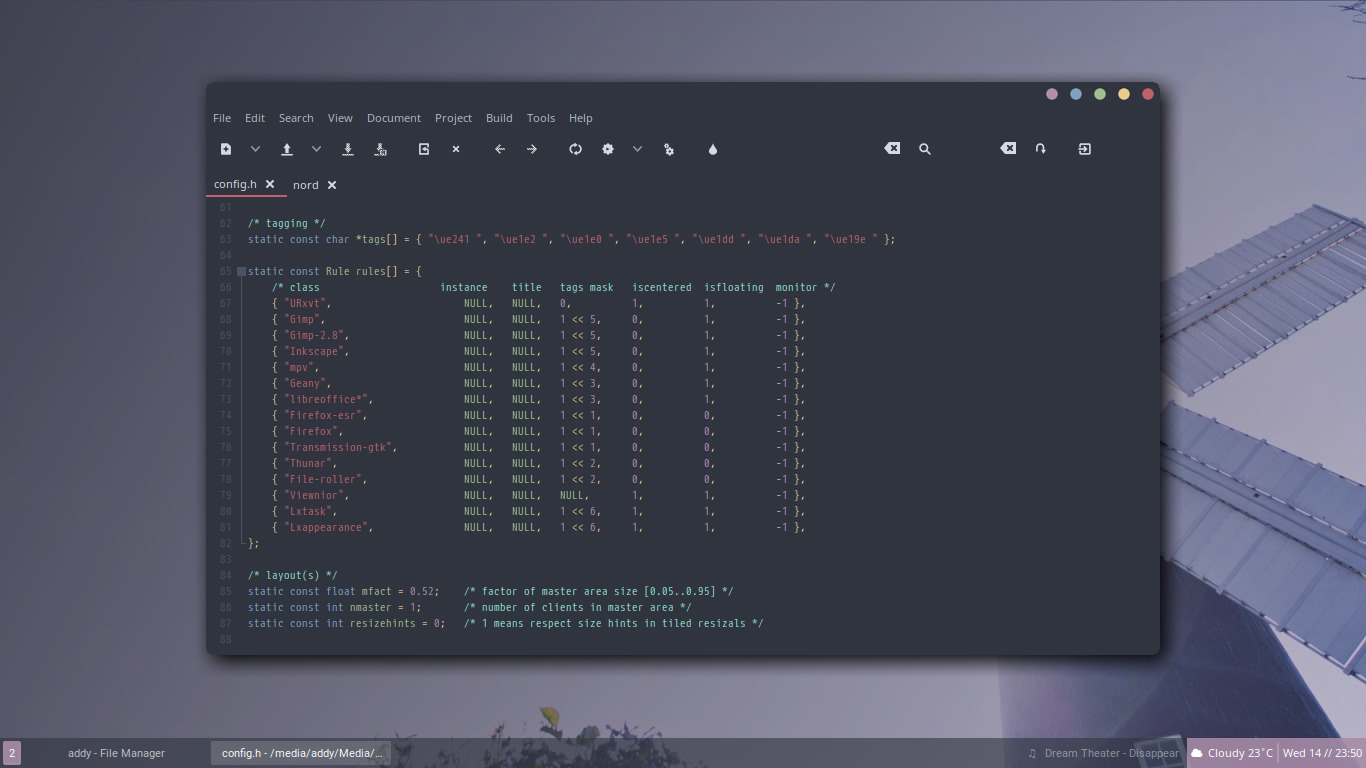This screenshot has height=768, width=1366.
Task: Click the Save All toolbar icon
Action: point(380,149)
